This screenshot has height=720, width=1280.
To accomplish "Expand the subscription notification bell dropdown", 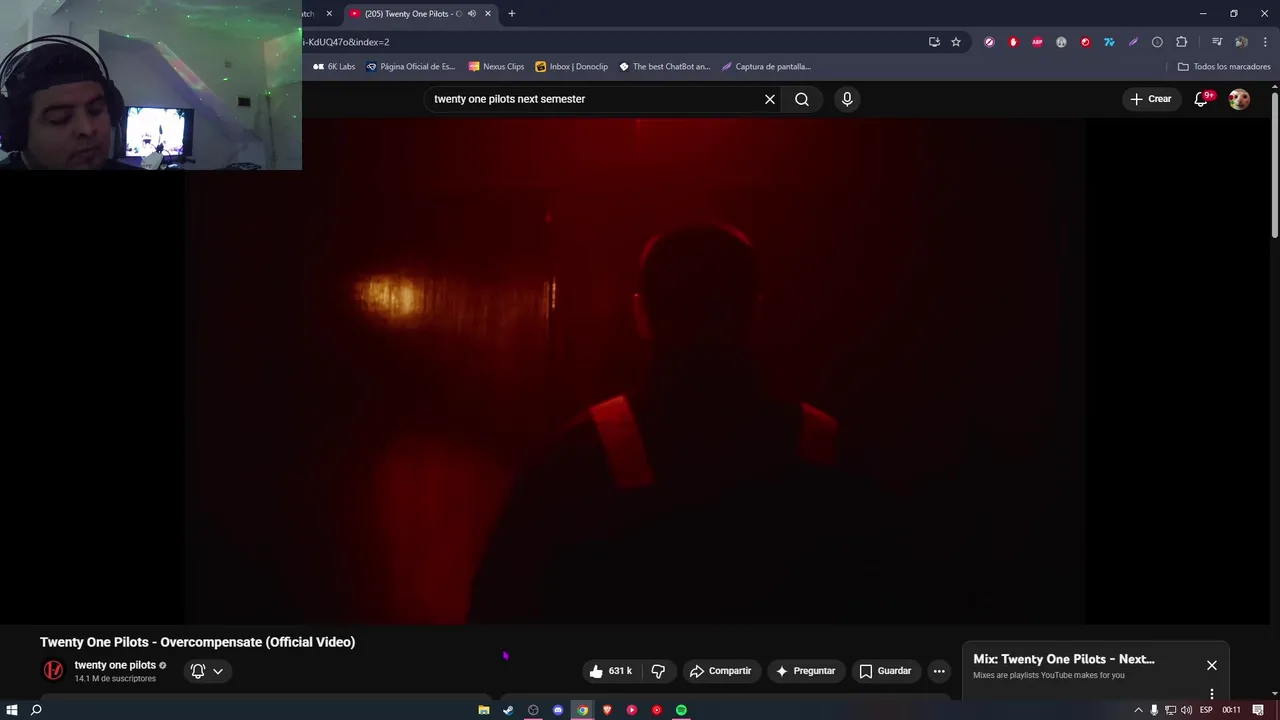I will pos(207,671).
